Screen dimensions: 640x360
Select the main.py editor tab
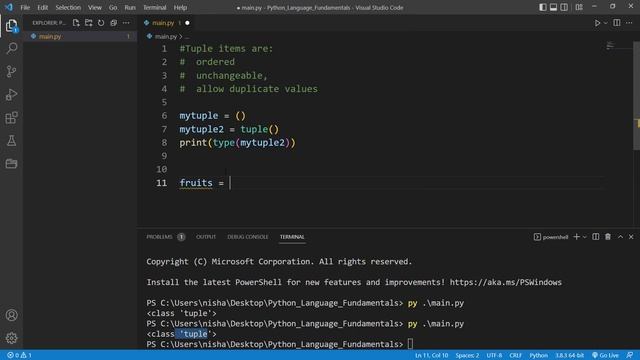pyautogui.click(x=165, y=23)
